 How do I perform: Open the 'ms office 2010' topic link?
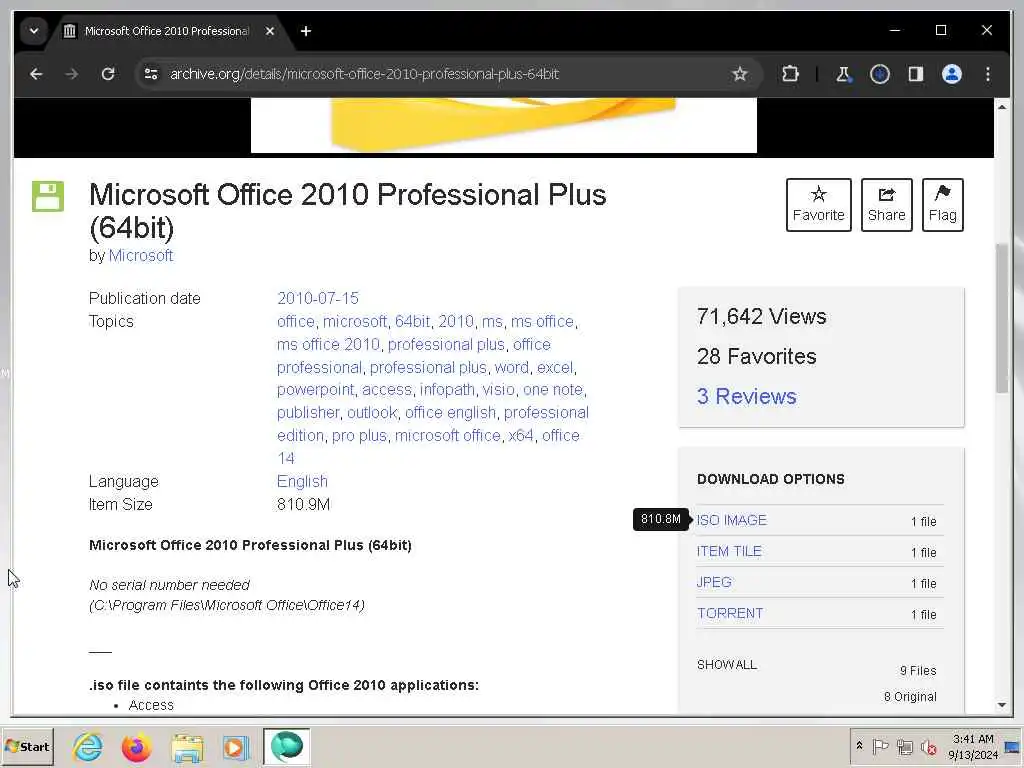(328, 344)
